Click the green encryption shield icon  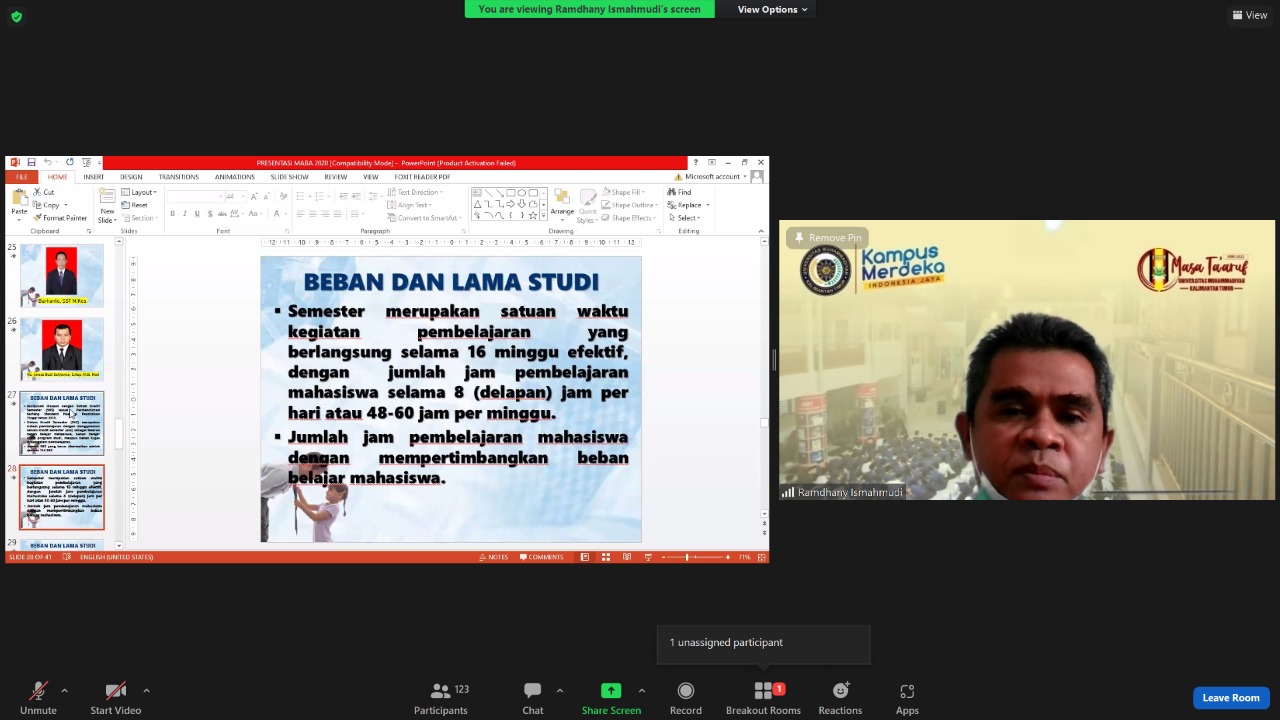tap(16, 16)
